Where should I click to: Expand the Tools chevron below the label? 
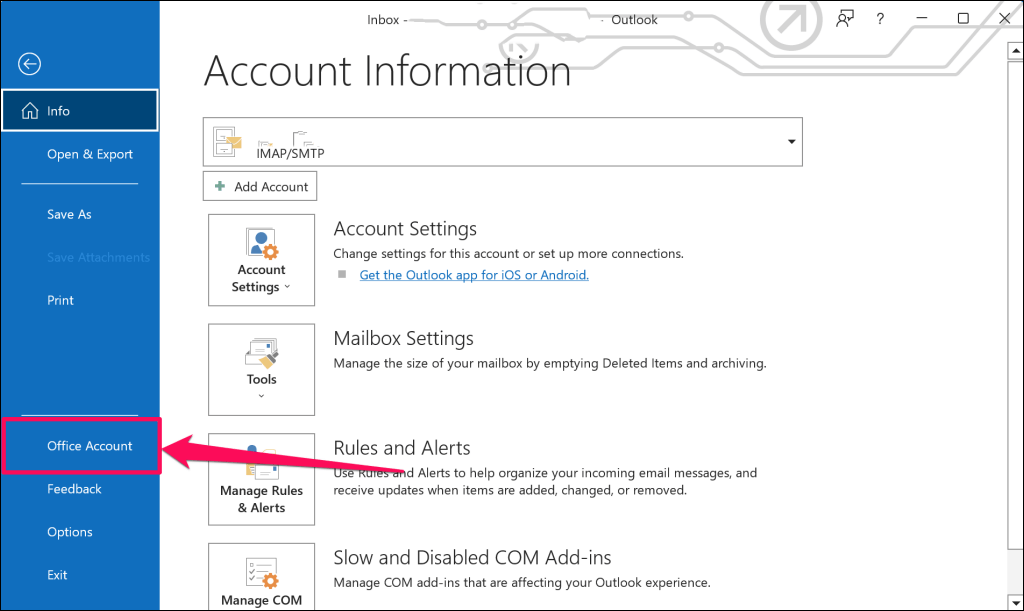click(x=261, y=396)
